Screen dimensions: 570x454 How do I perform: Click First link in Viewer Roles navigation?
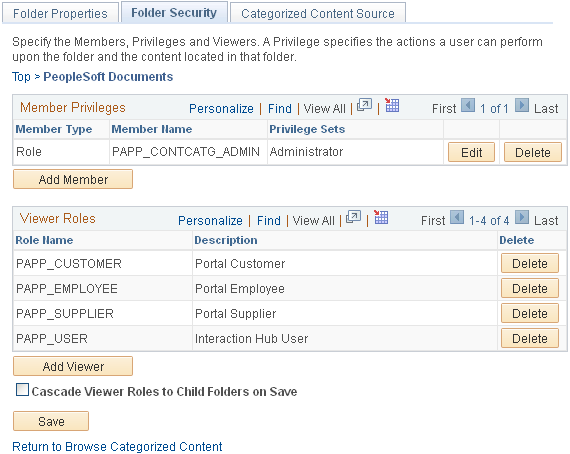tap(433, 221)
